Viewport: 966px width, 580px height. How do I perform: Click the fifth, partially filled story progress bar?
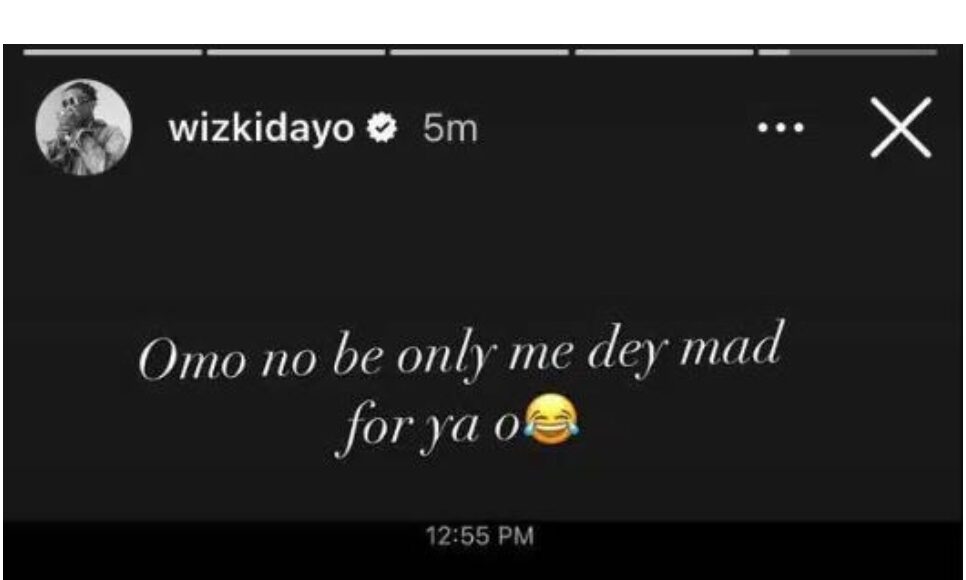point(848,51)
